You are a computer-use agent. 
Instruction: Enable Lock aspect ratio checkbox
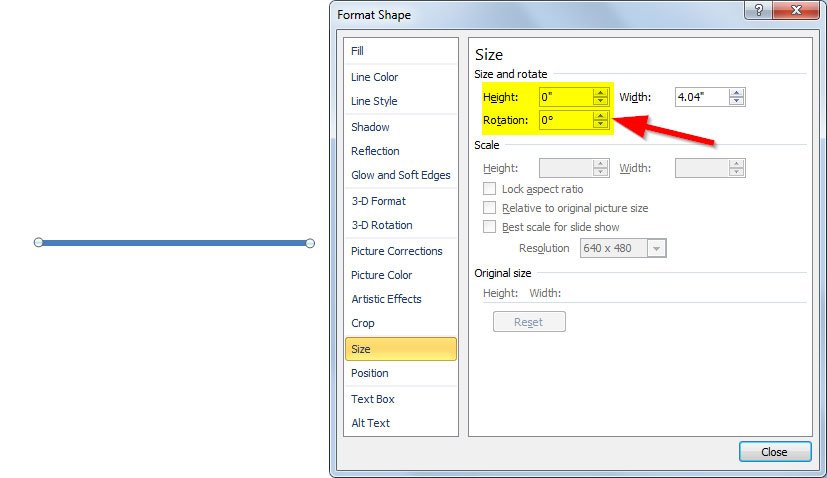point(490,189)
